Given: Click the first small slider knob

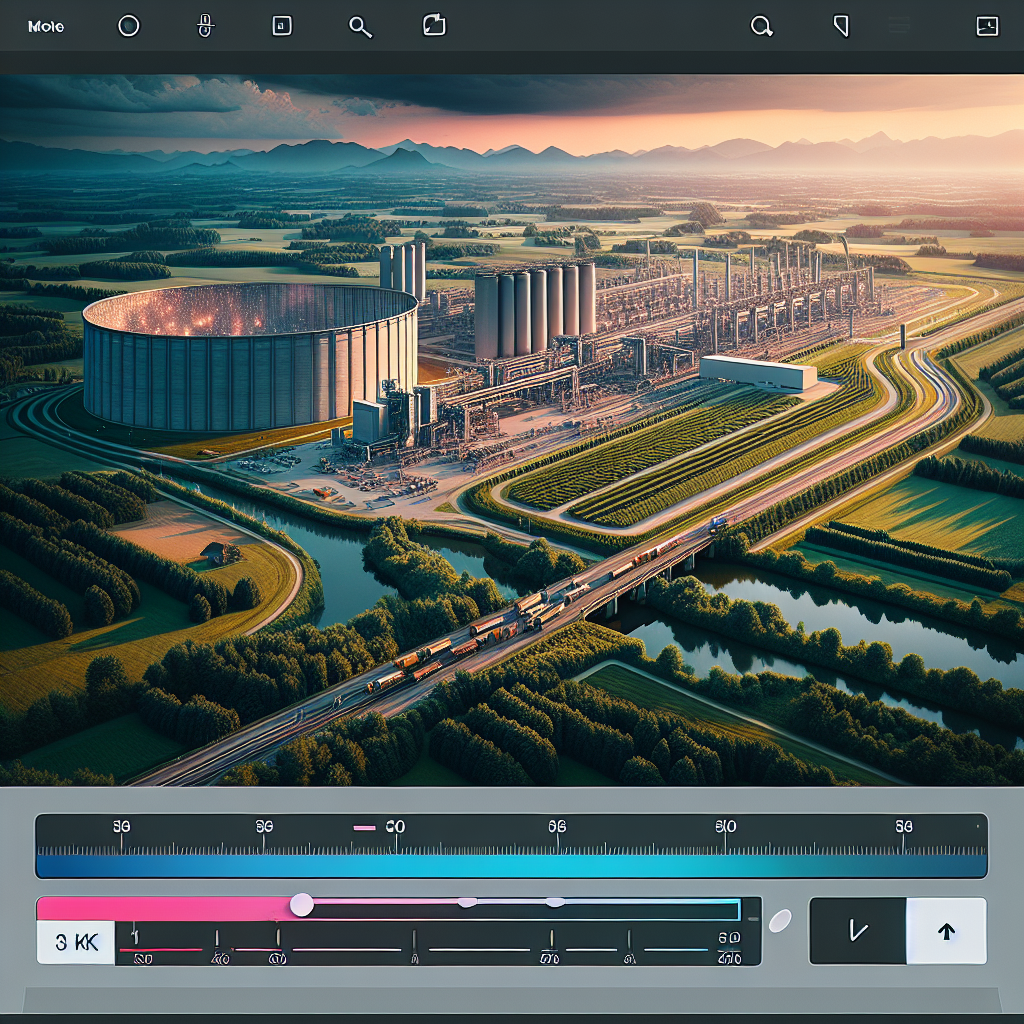Looking at the screenshot, I should (x=467, y=902).
